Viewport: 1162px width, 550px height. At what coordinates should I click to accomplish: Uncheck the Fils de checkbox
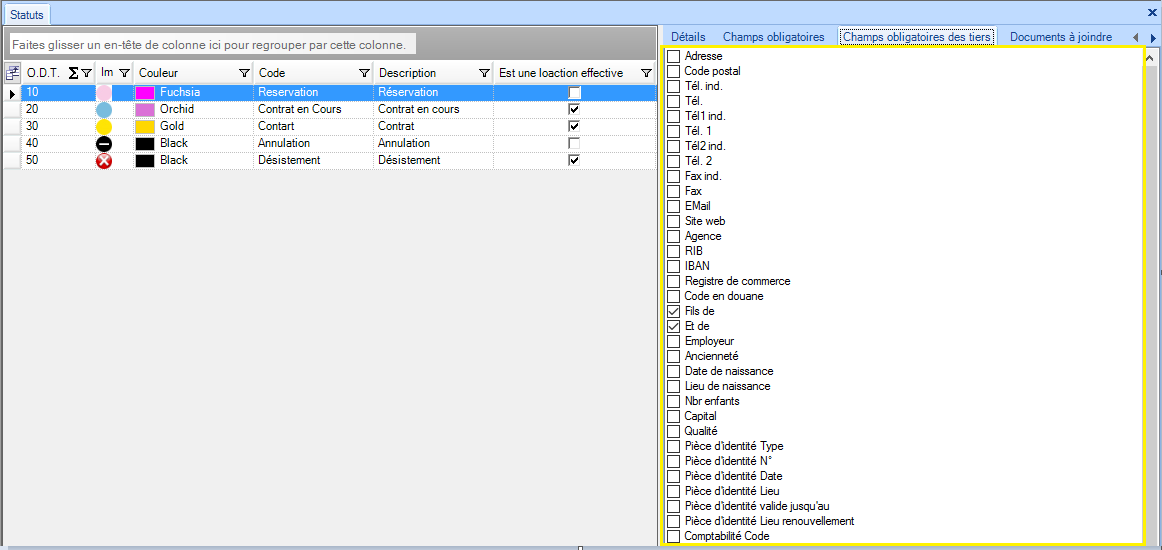[674, 311]
